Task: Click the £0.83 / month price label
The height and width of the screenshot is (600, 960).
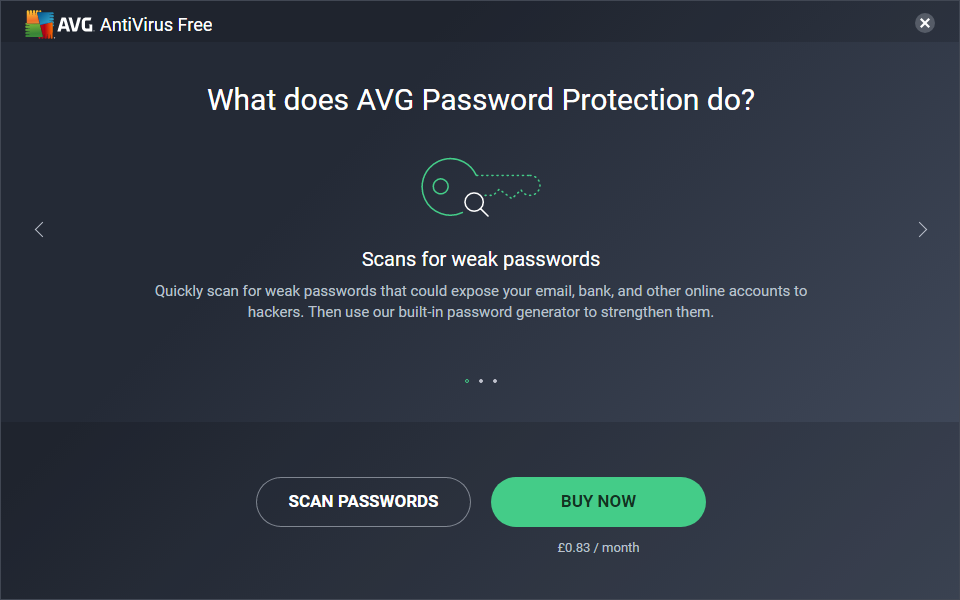Action: tap(598, 548)
